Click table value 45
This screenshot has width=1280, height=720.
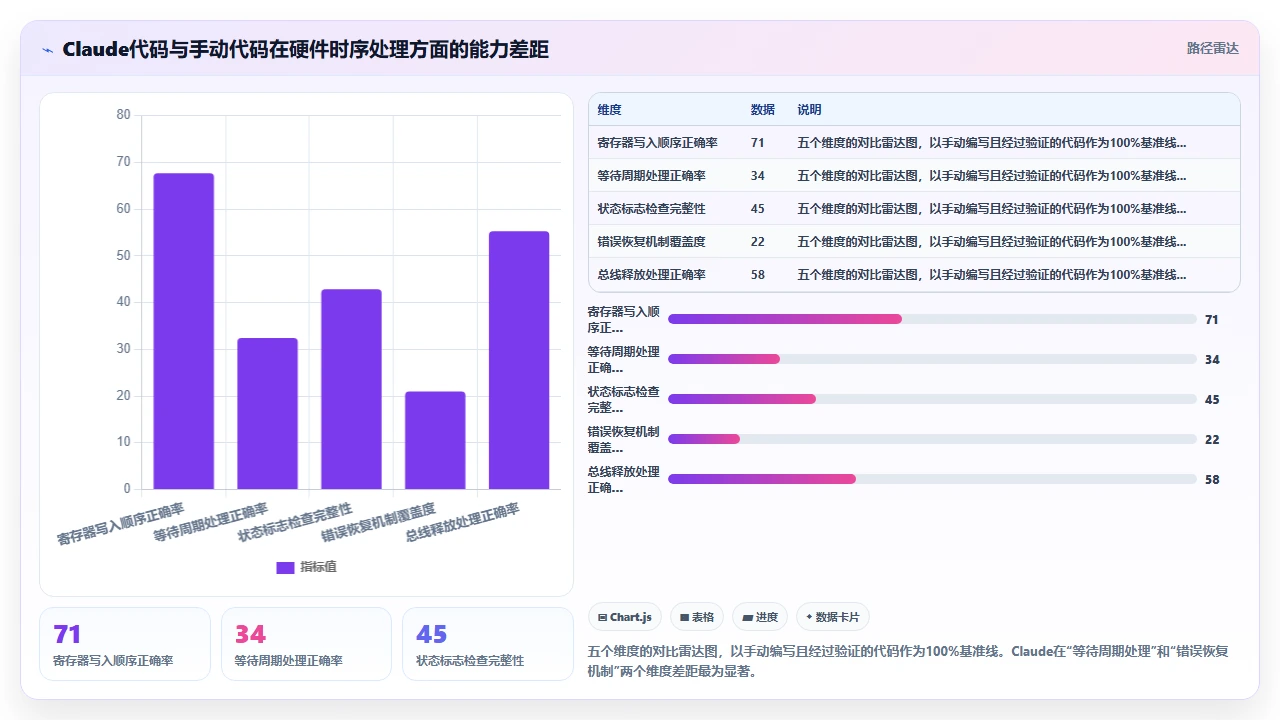click(x=757, y=209)
